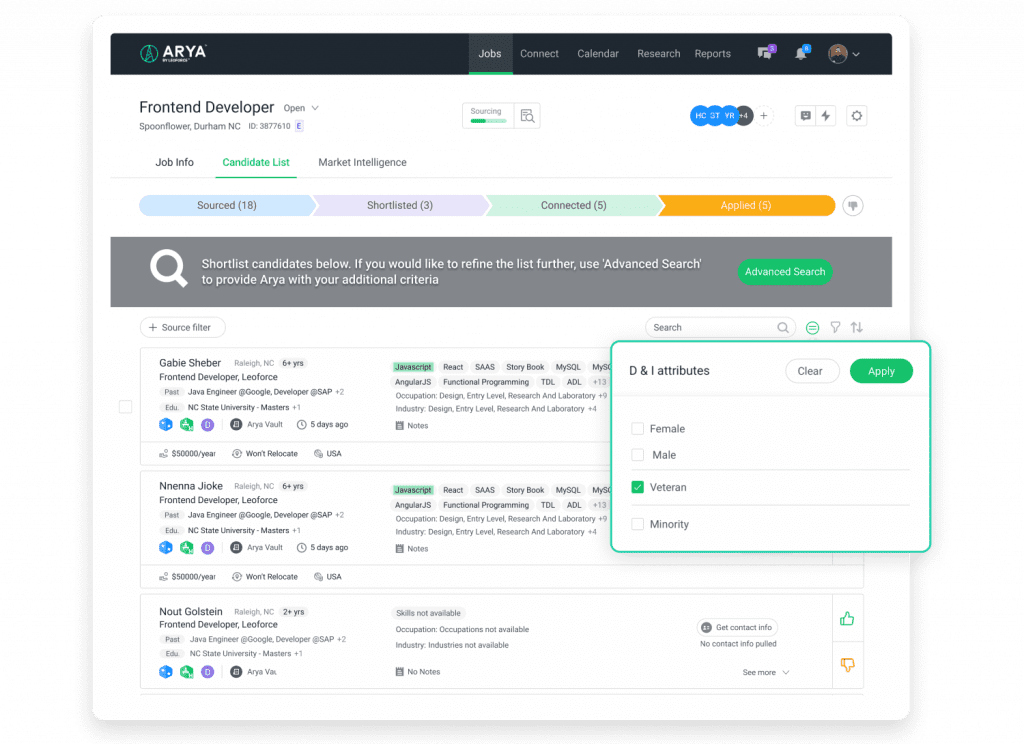
Task: Open the Jobs menu
Action: click(490, 54)
